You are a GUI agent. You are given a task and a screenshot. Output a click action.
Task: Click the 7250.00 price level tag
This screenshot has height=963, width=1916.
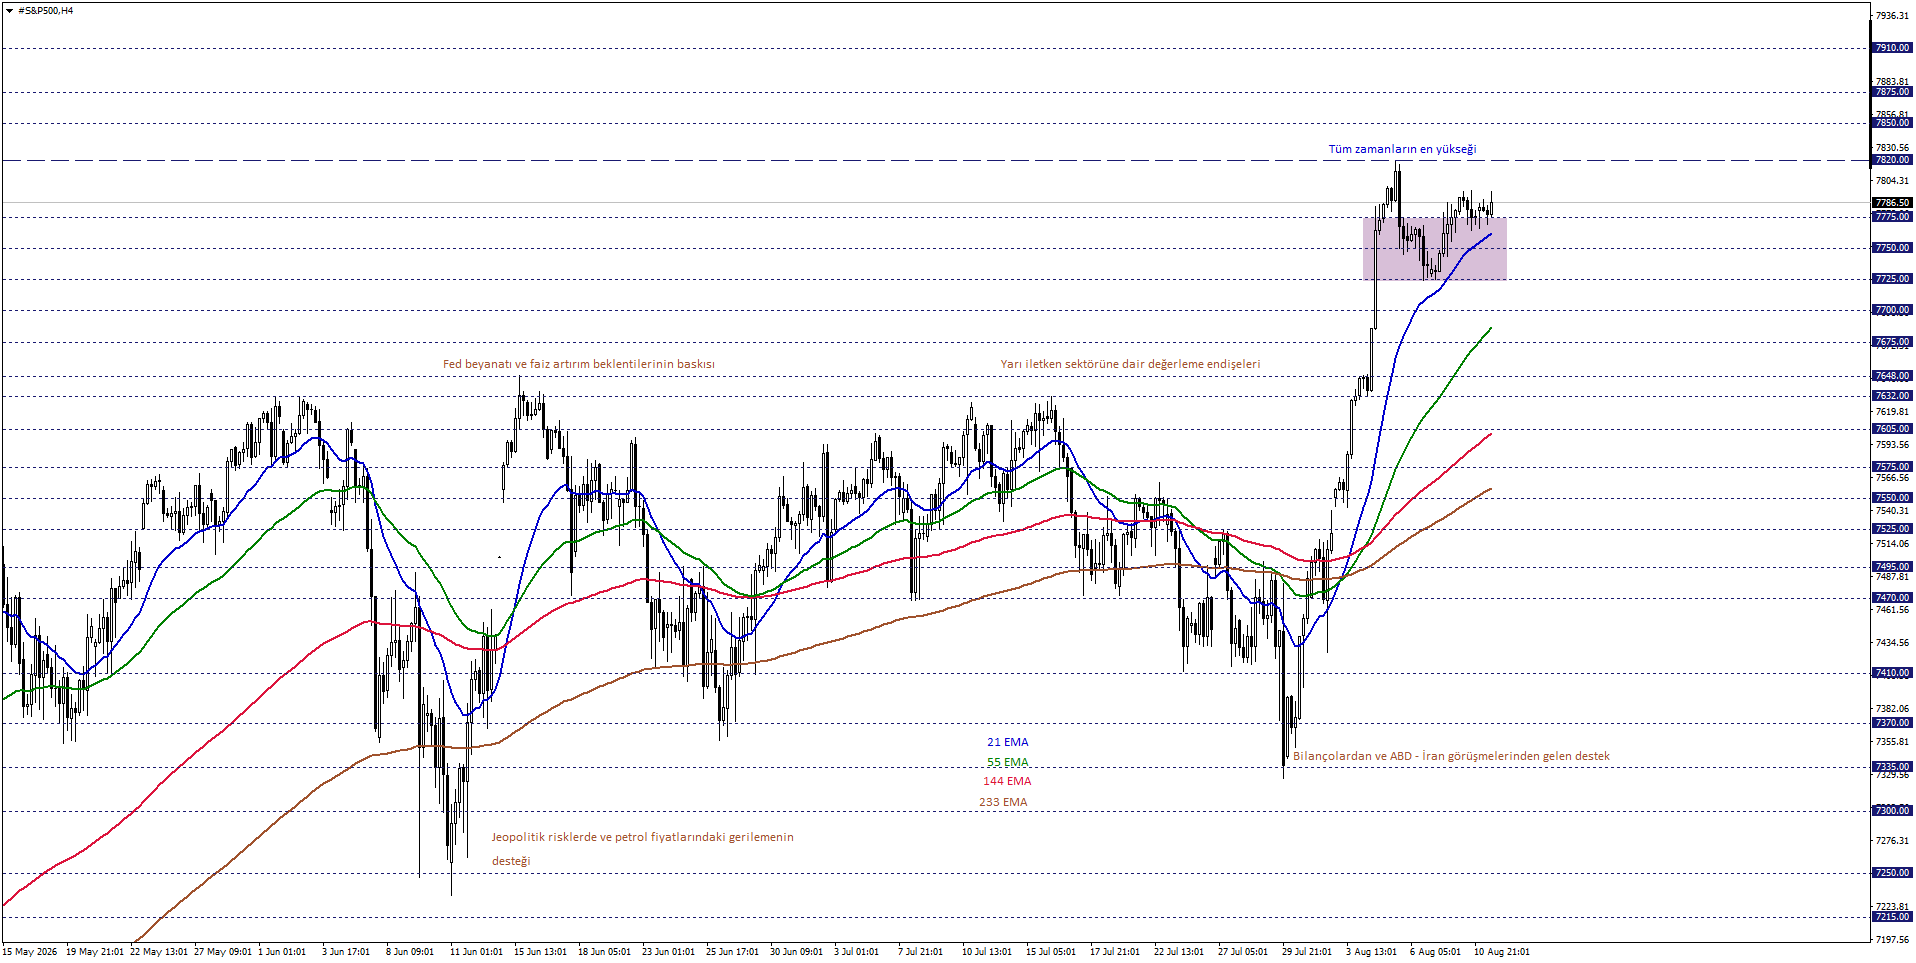pos(1892,873)
